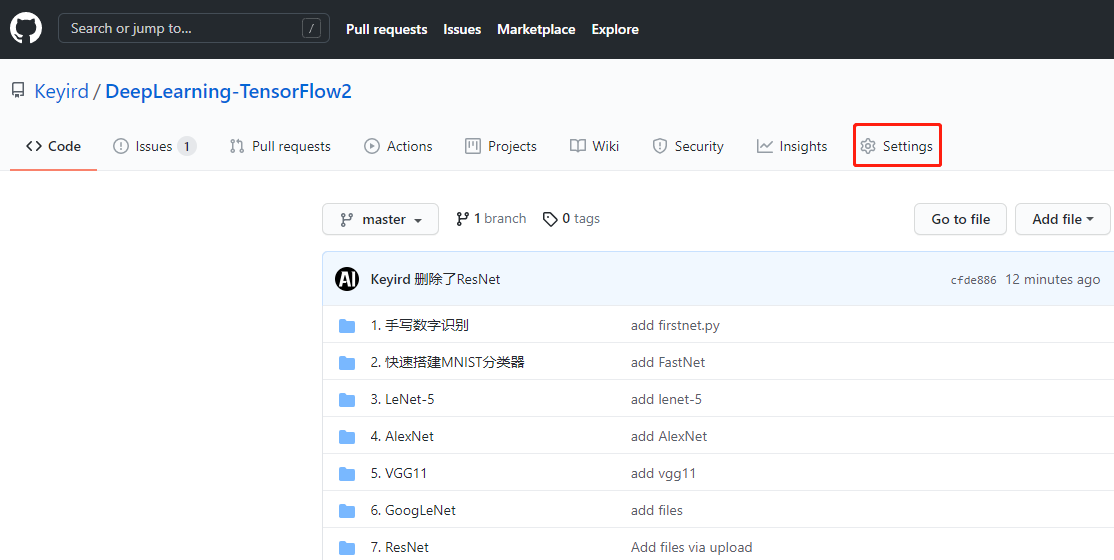Open the repository Pull requests tab

coord(280,146)
